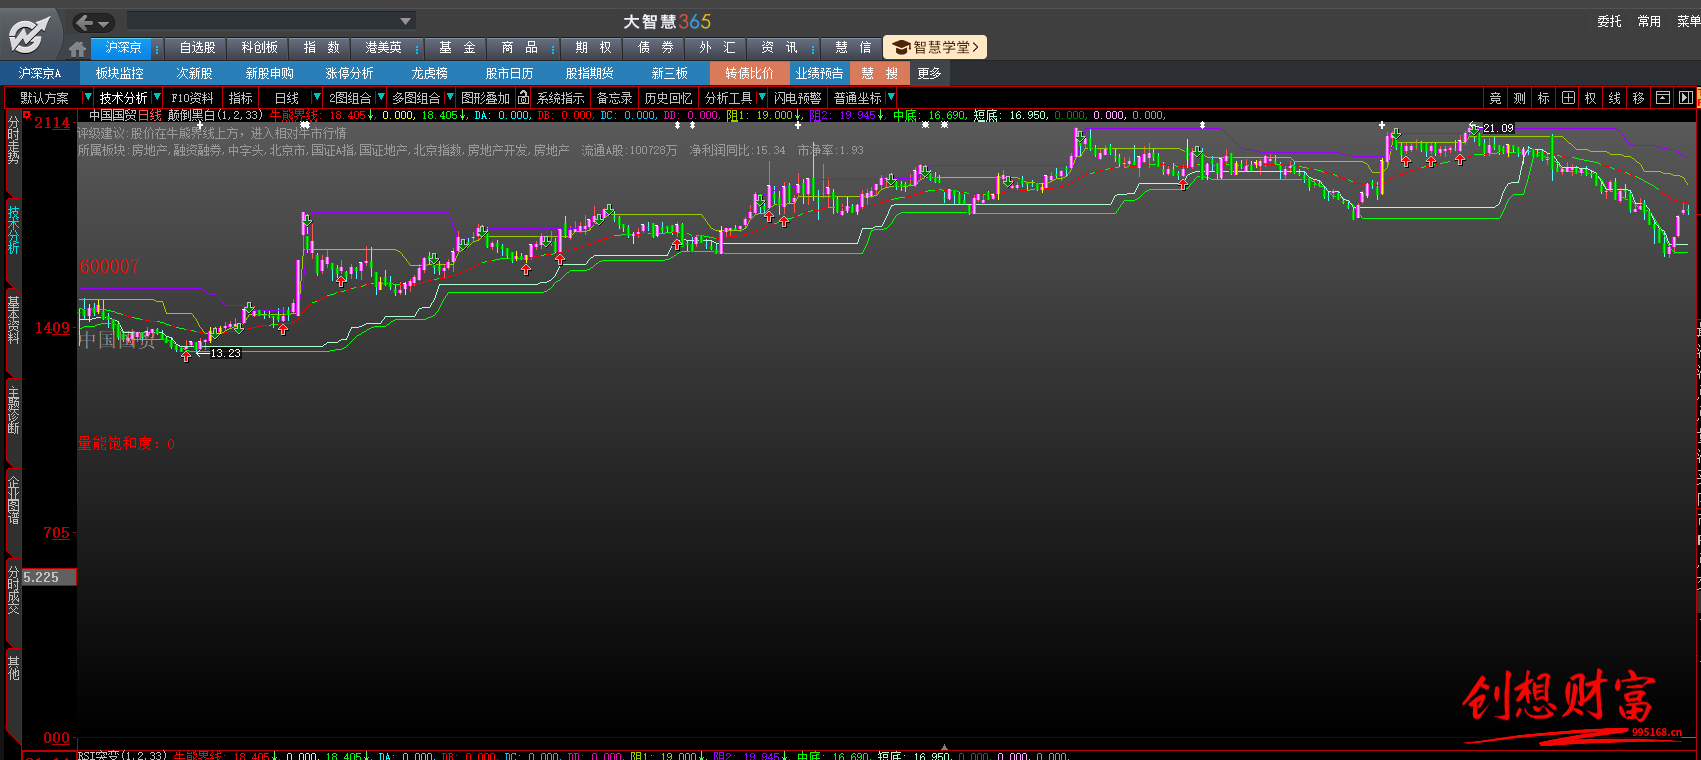The image size is (1701, 760).
Task: Click the 量能饱和度: 0 indicator text
Action: (x=127, y=443)
